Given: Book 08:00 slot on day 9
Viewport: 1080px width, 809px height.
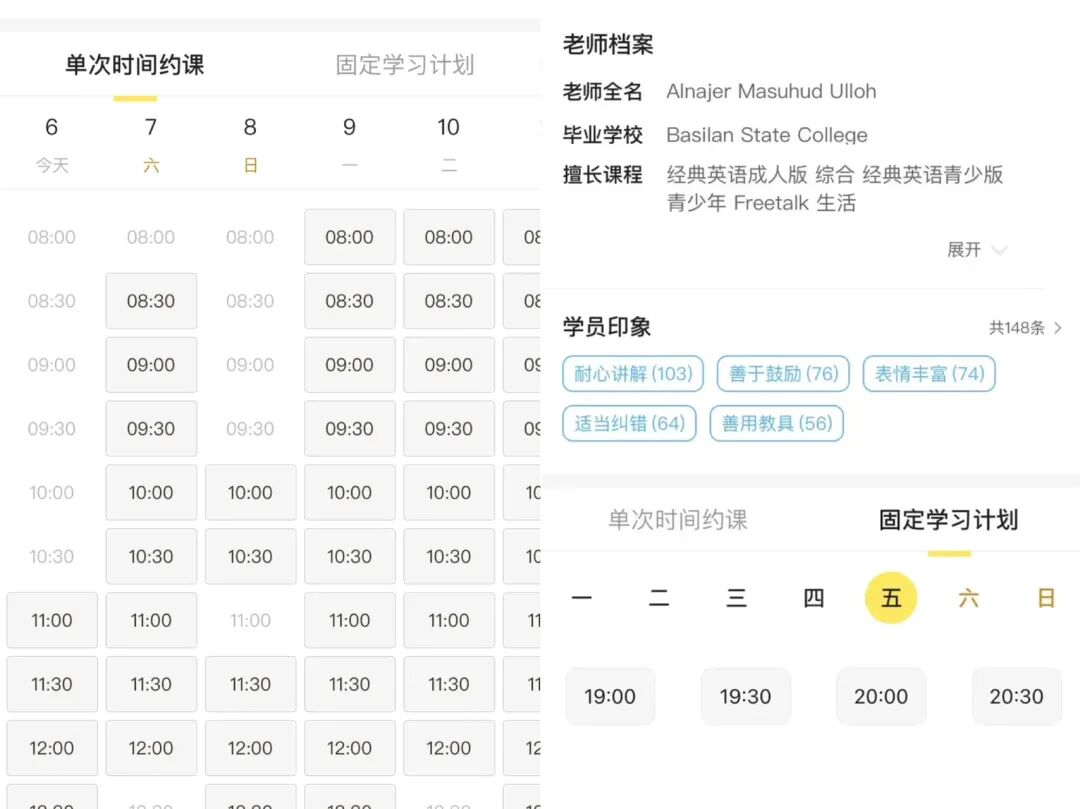Looking at the screenshot, I should pos(349,237).
